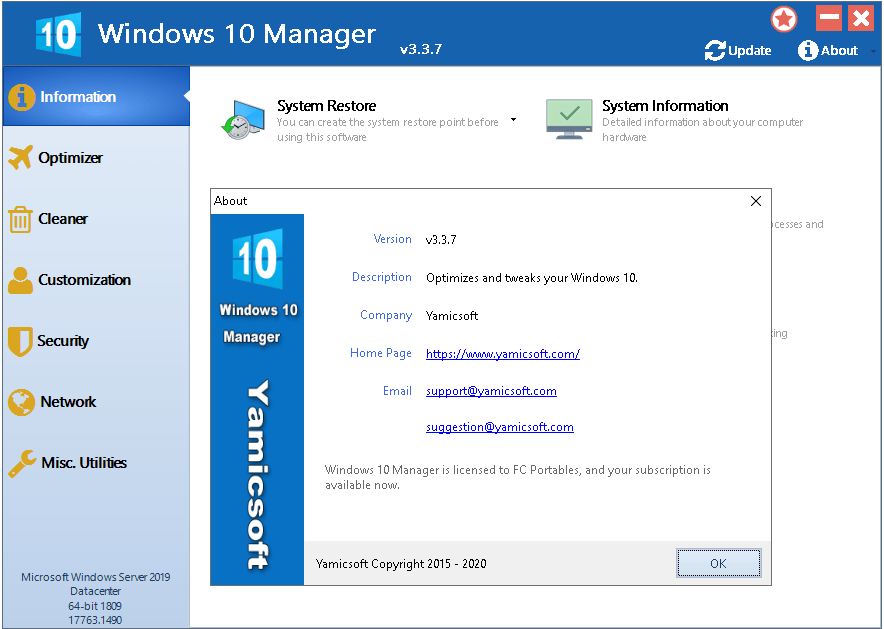Click the 'Yamicsoft' company value

(452, 316)
